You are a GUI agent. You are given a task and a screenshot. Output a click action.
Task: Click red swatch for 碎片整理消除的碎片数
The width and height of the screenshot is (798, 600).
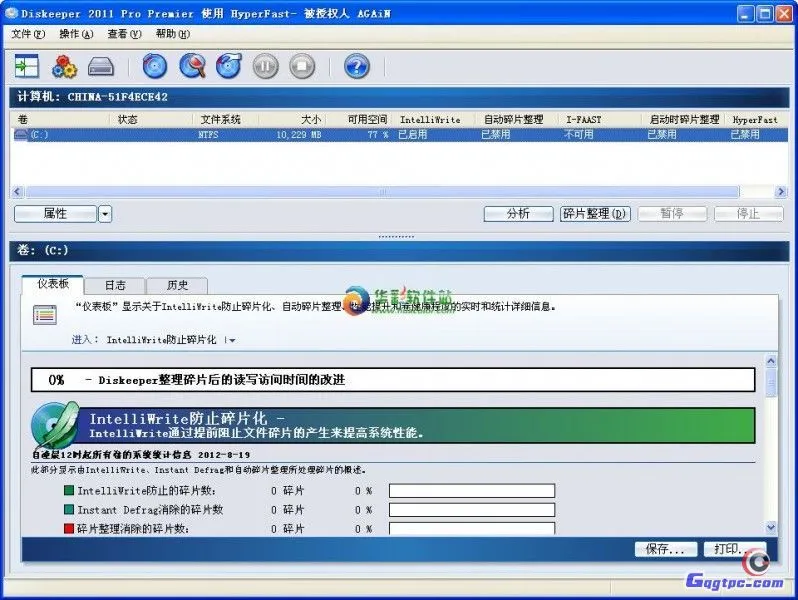point(69,528)
